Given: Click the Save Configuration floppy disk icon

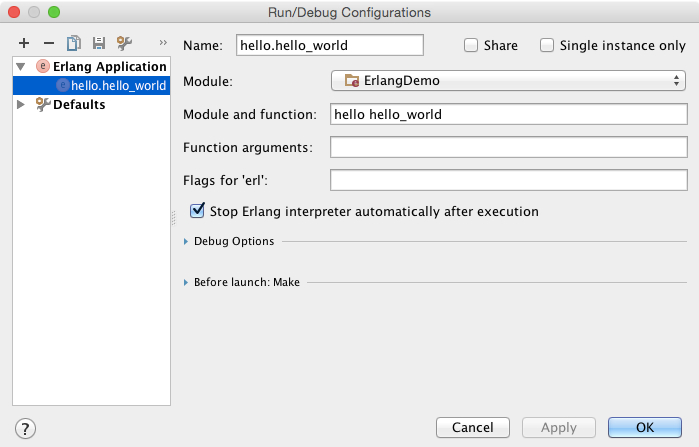Looking at the screenshot, I should pyautogui.click(x=99, y=43).
